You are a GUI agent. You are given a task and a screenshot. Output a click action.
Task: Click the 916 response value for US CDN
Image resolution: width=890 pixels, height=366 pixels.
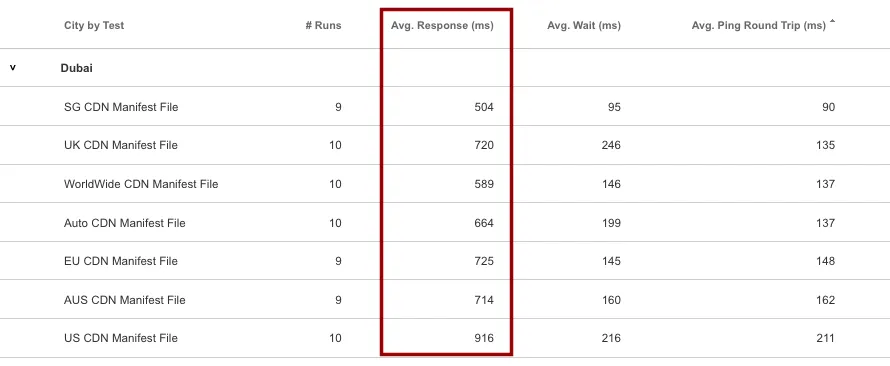(484, 338)
